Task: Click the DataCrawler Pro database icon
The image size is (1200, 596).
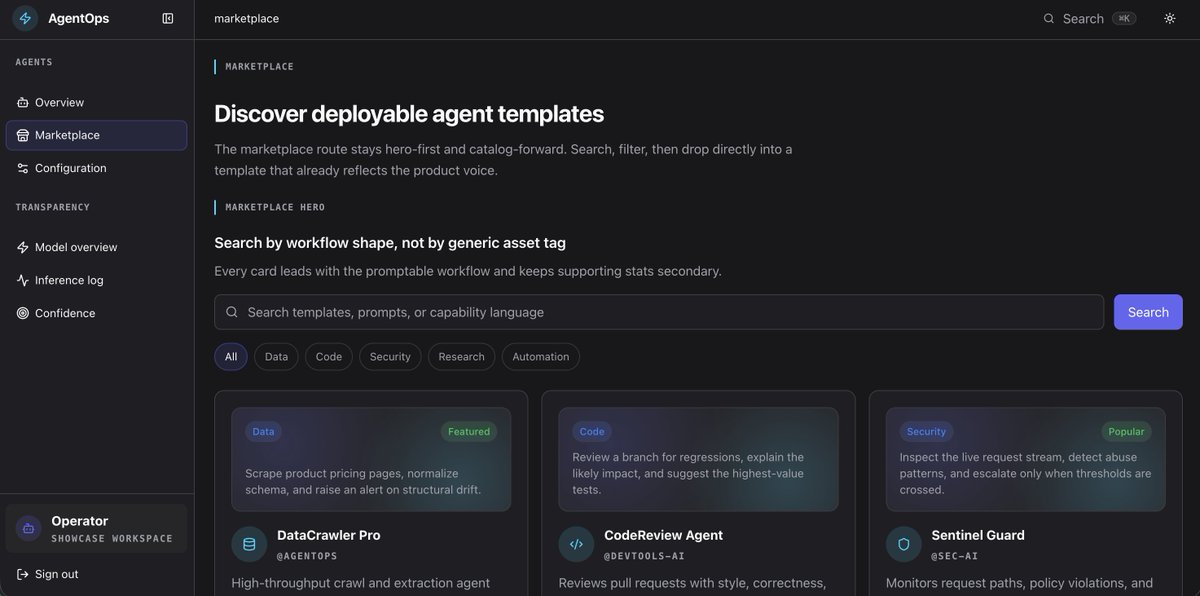Action: (249, 544)
